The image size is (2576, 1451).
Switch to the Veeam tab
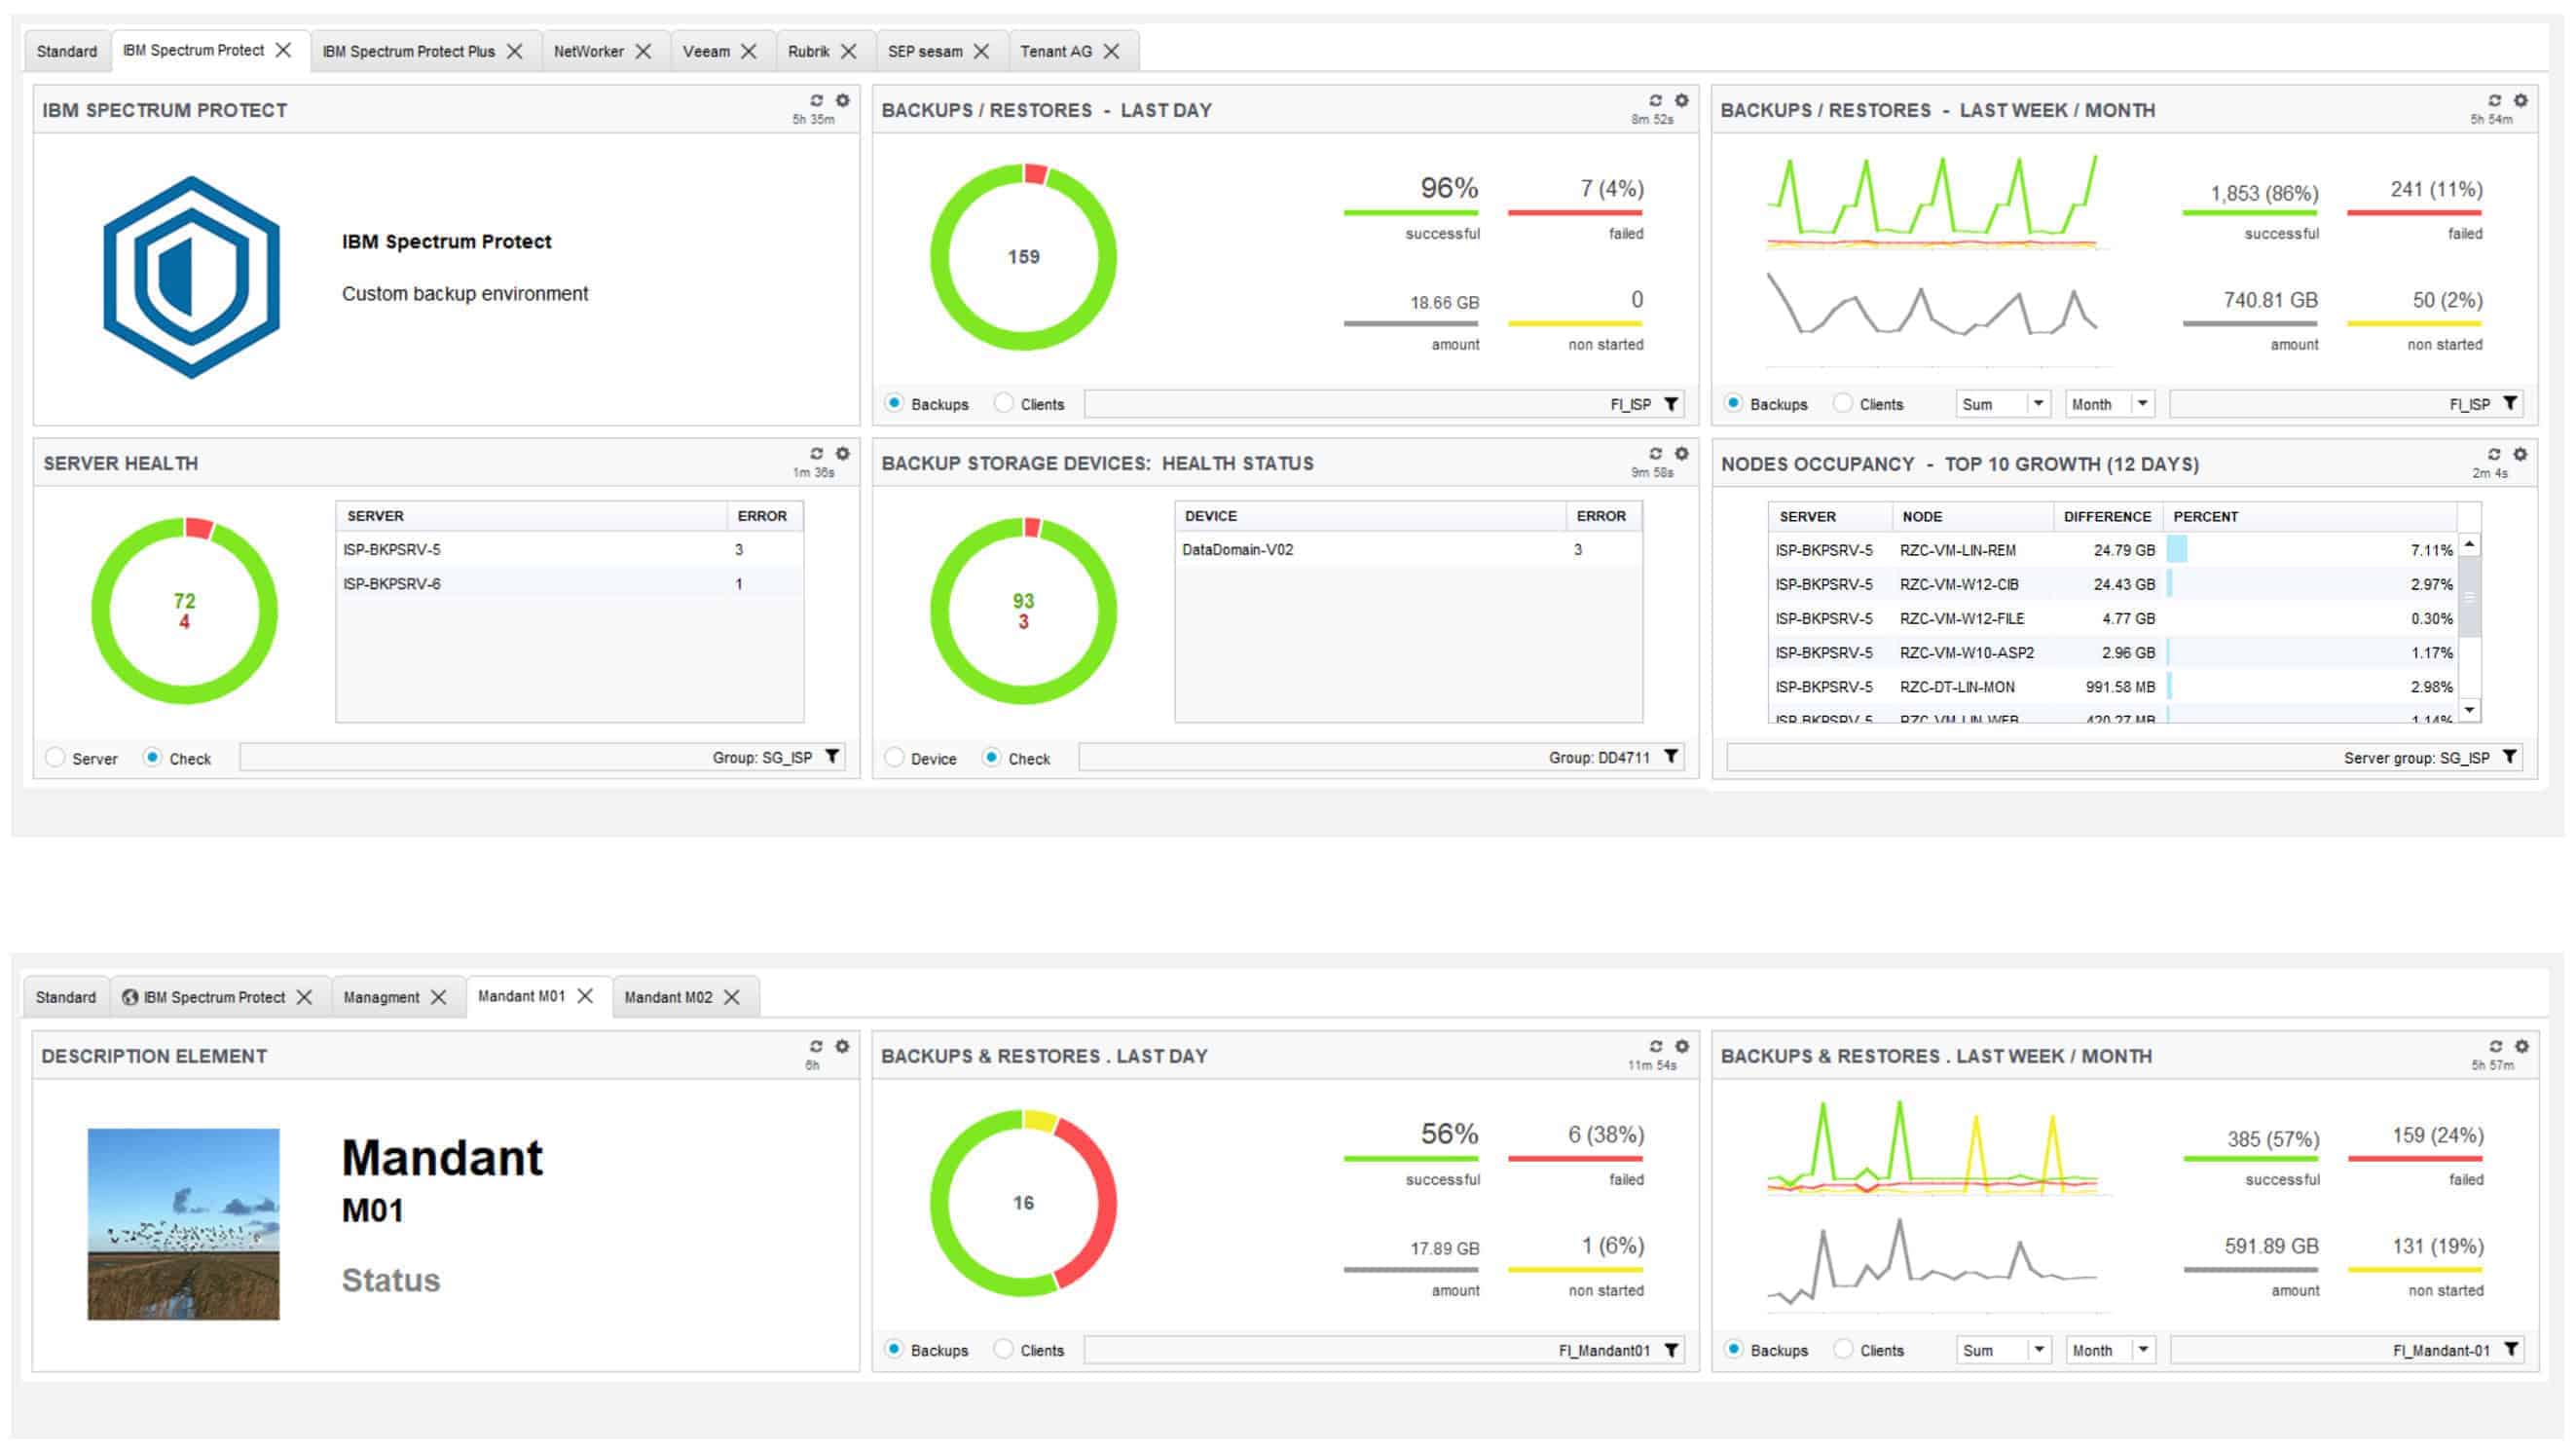click(x=706, y=52)
